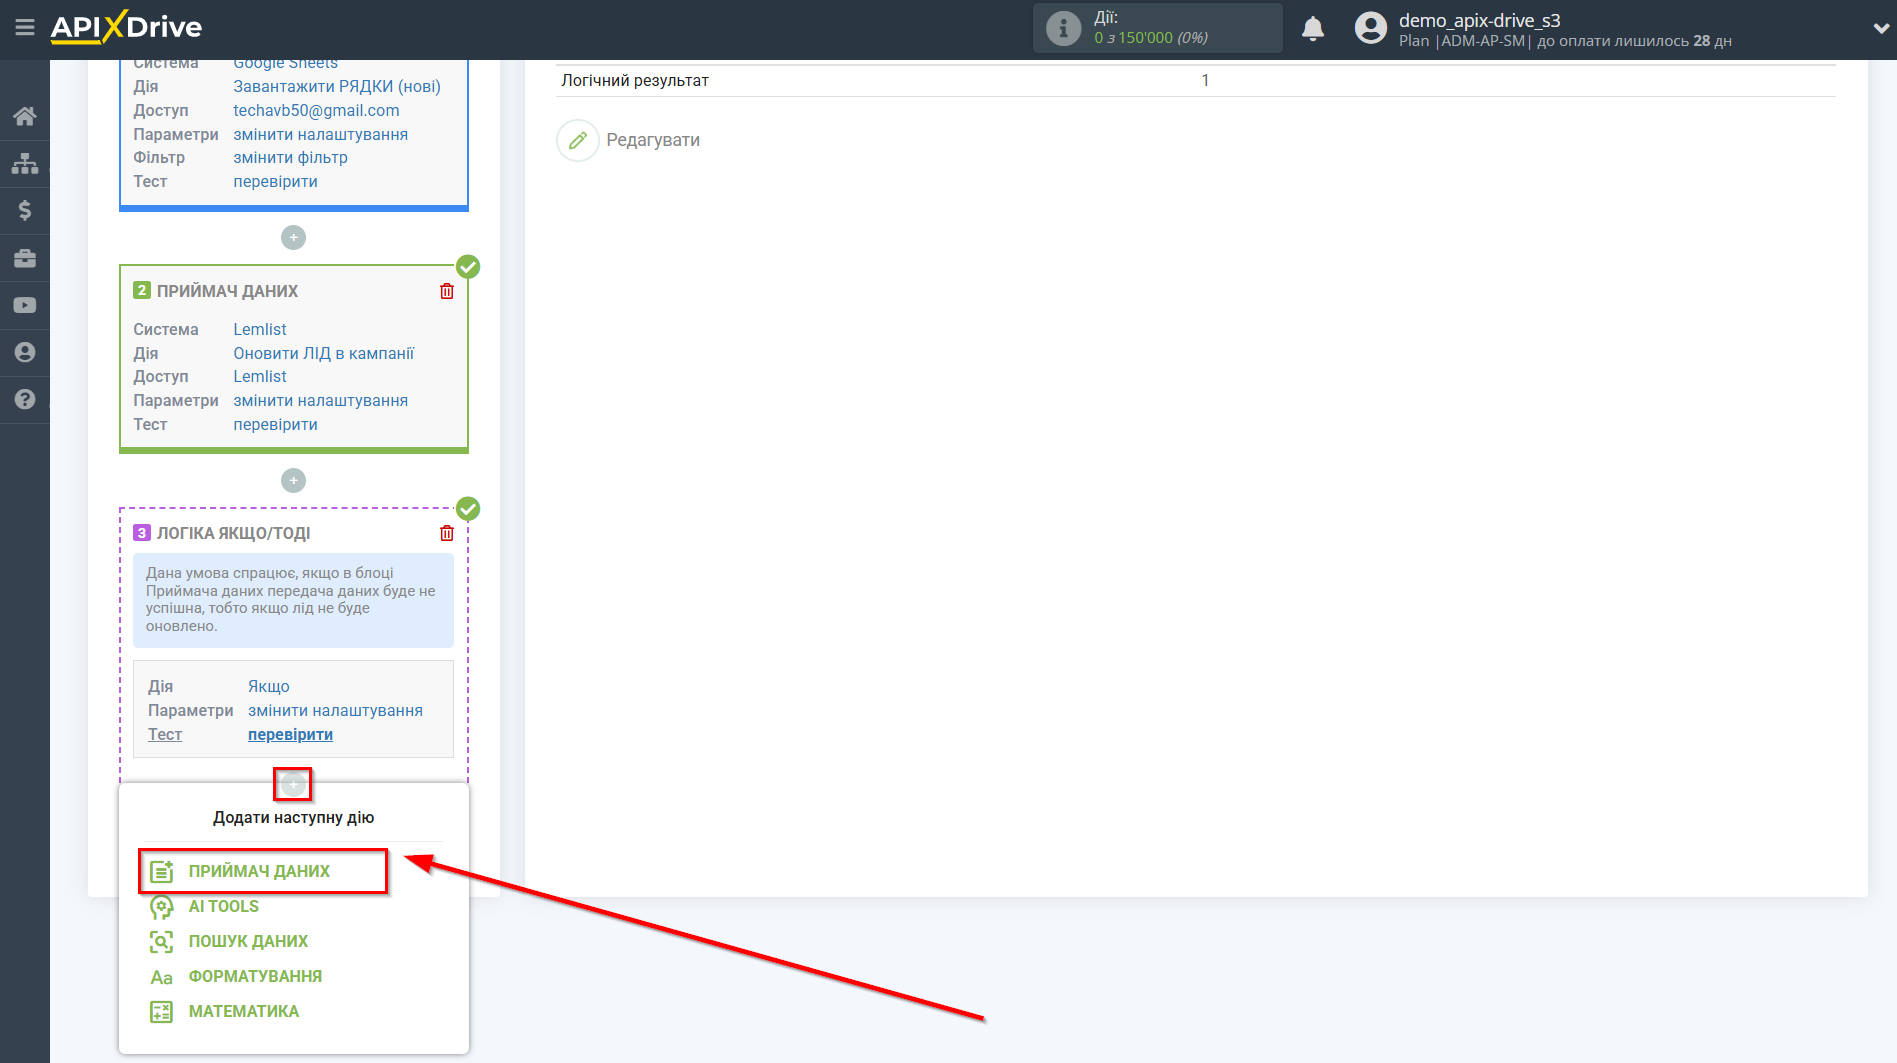Click green checkmark on ПРИЙМАЧ ДАНИХ block
This screenshot has width=1897, height=1063.
[468, 266]
